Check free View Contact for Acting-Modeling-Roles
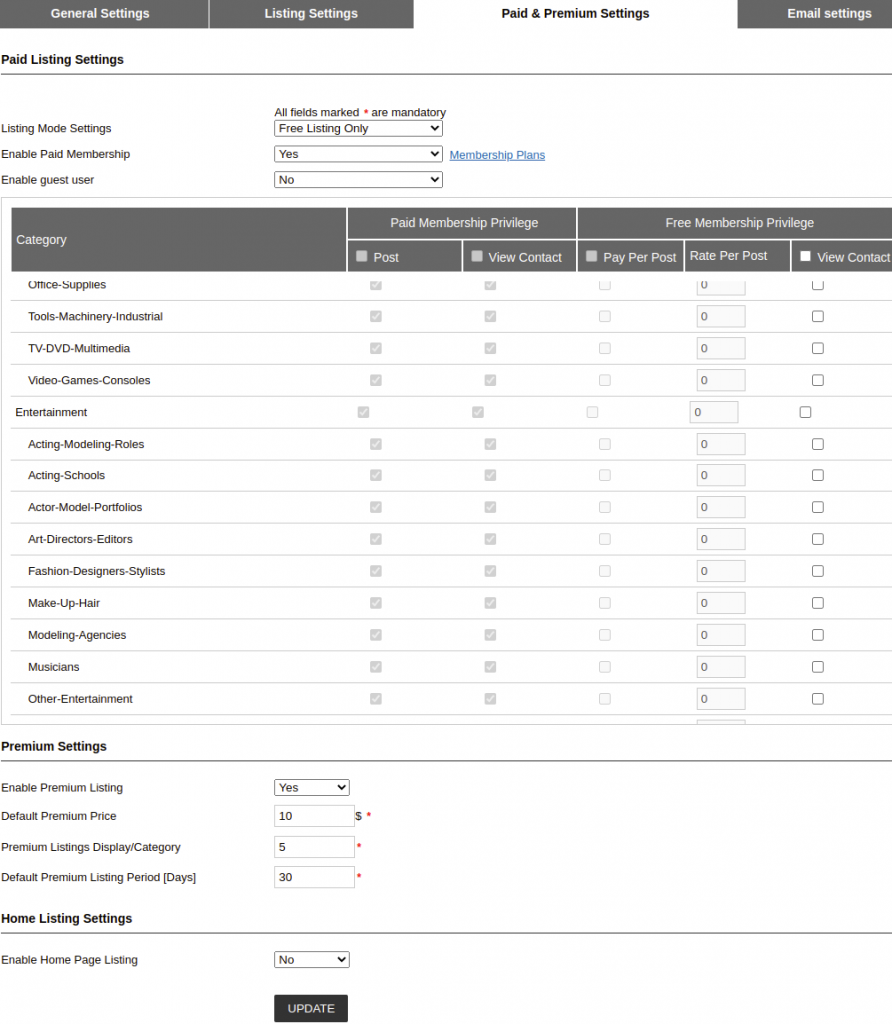Image resolution: width=892 pixels, height=1024 pixels. click(818, 444)
